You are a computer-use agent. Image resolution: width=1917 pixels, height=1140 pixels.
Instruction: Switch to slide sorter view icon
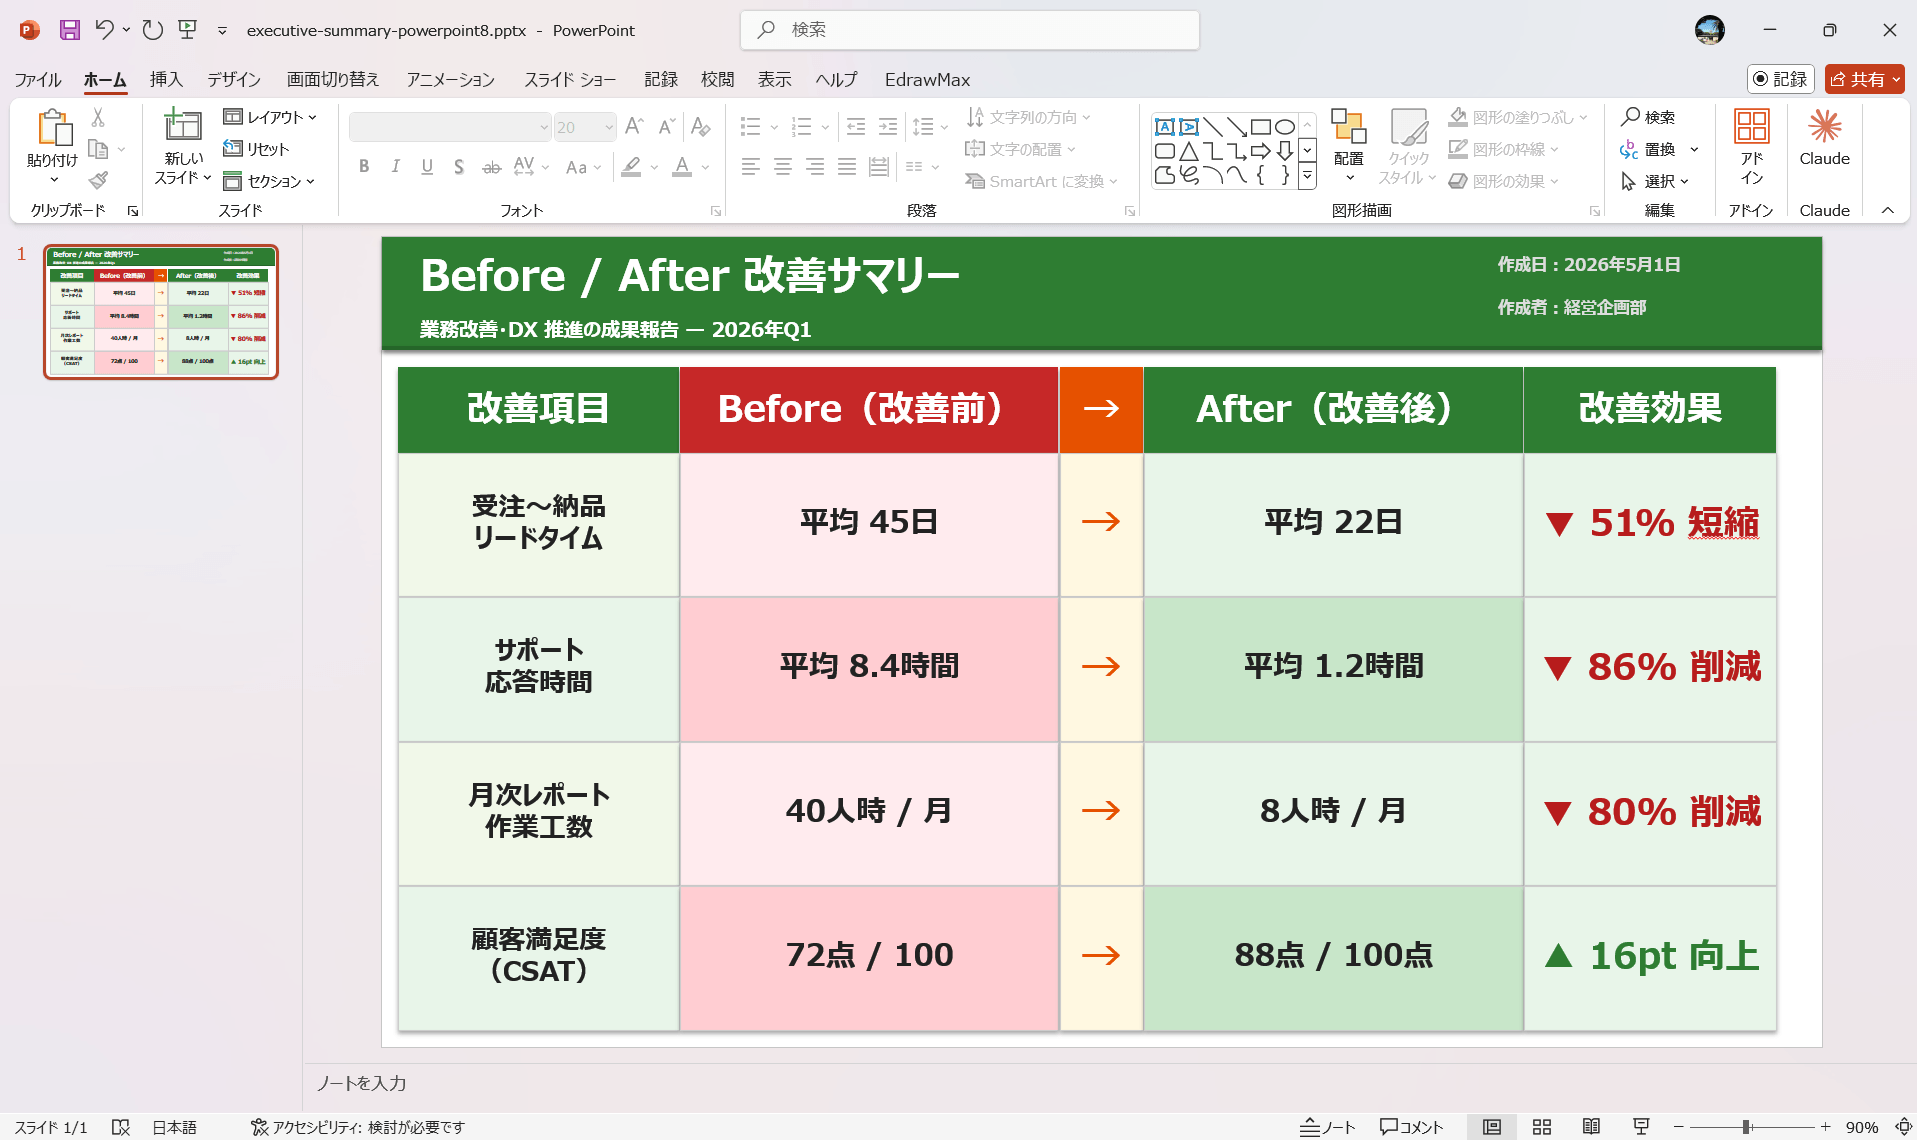(1542, 1127)
